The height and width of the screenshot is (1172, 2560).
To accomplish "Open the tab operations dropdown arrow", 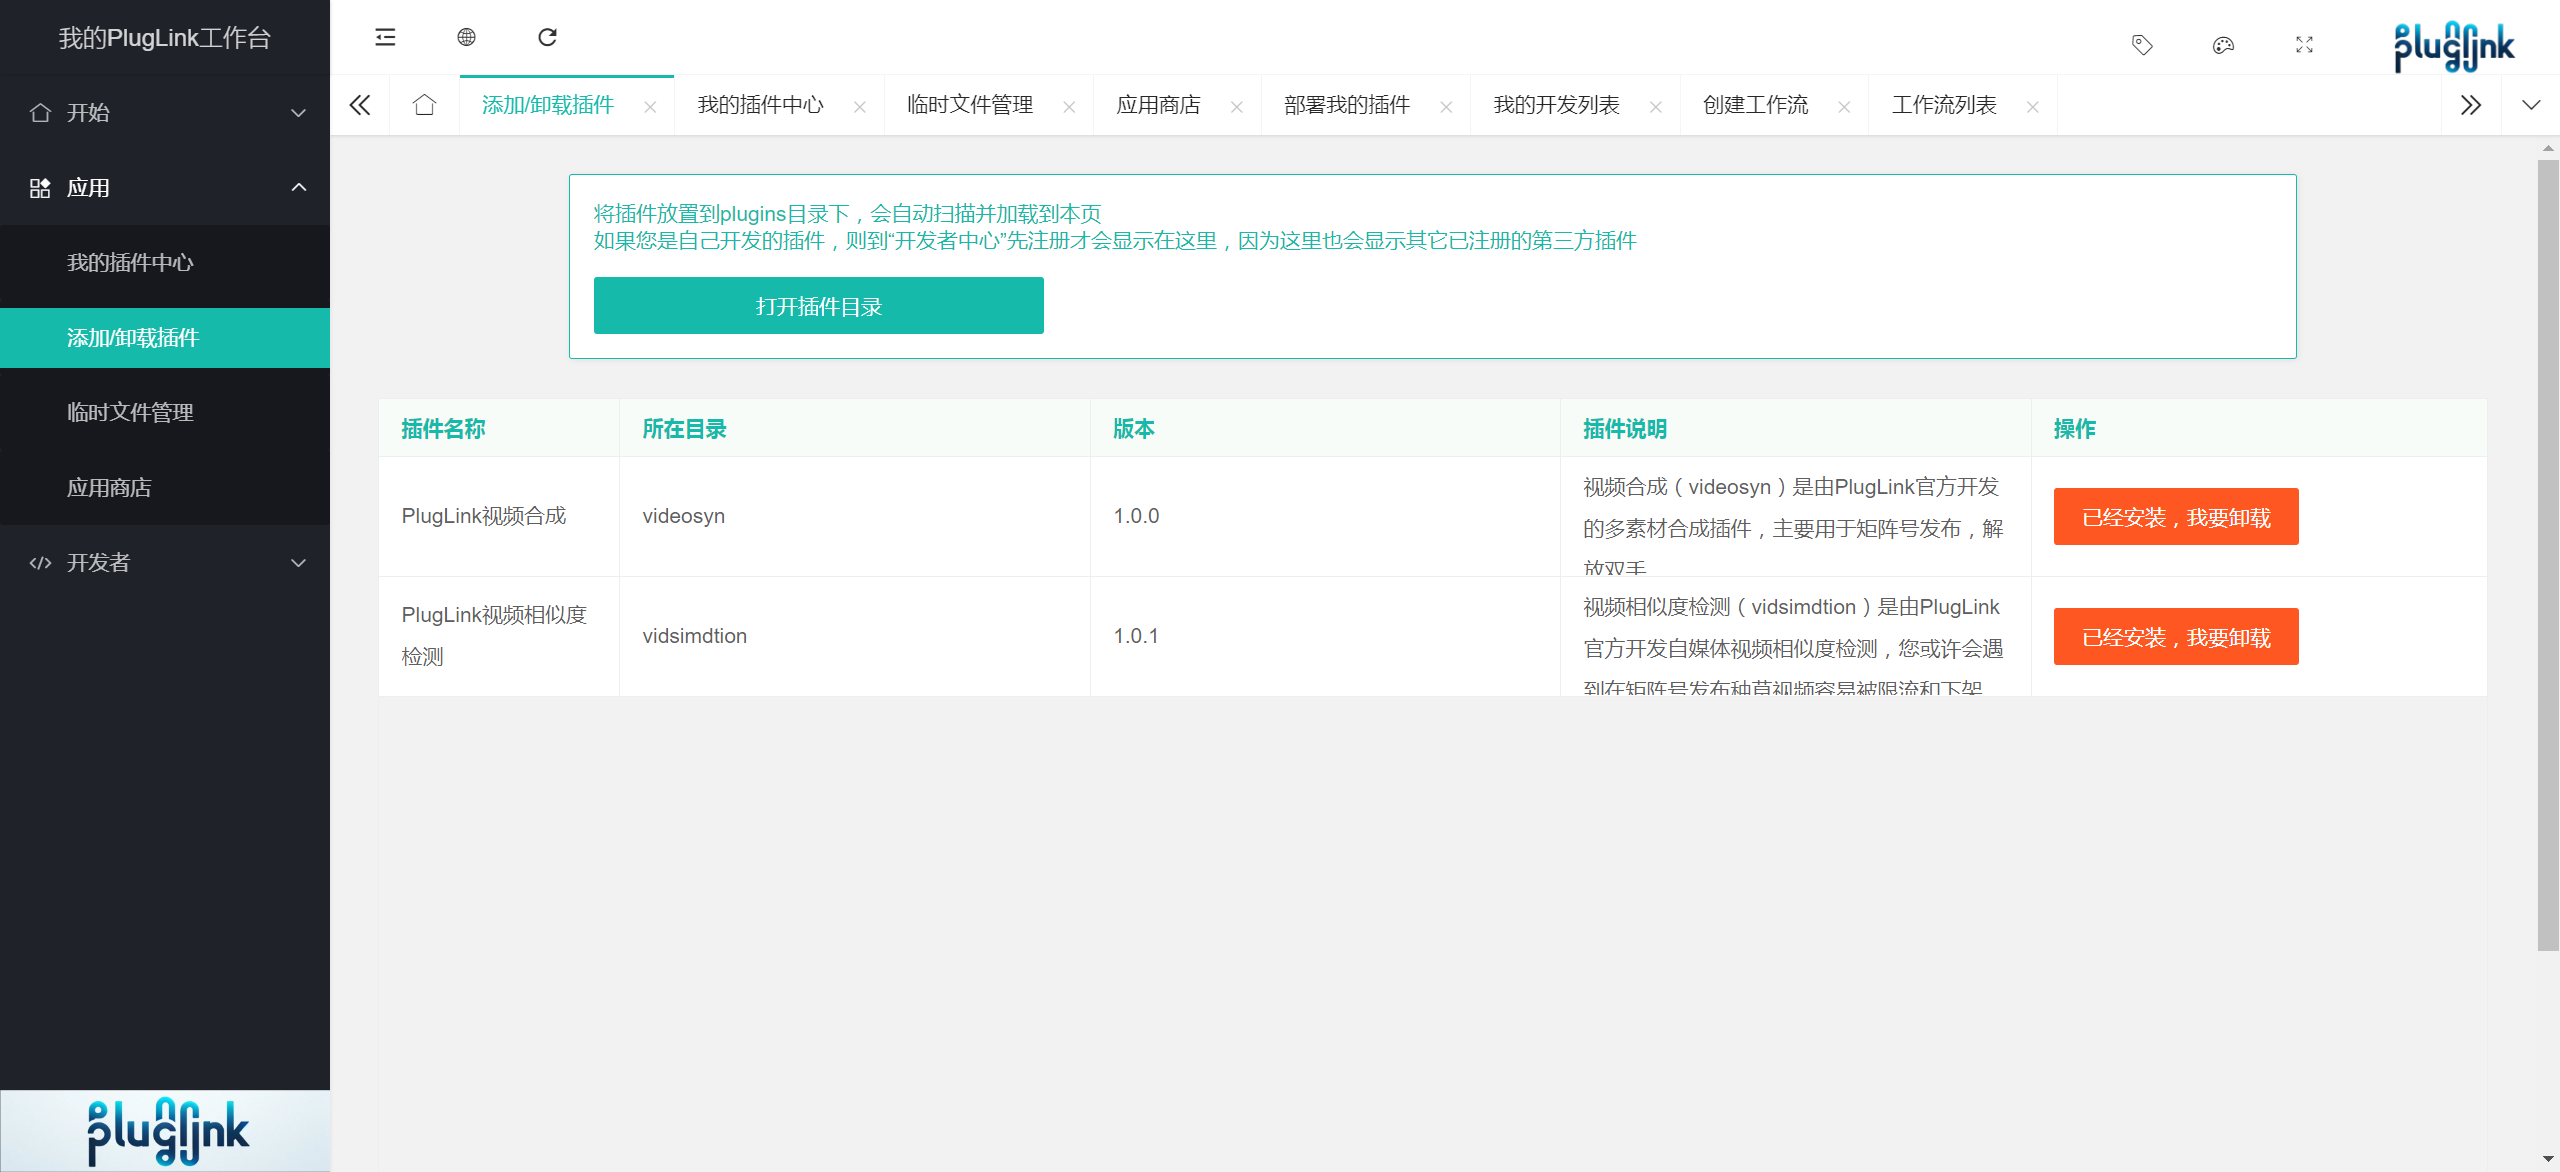I will pyautogui.click(x=2531, y=105).
